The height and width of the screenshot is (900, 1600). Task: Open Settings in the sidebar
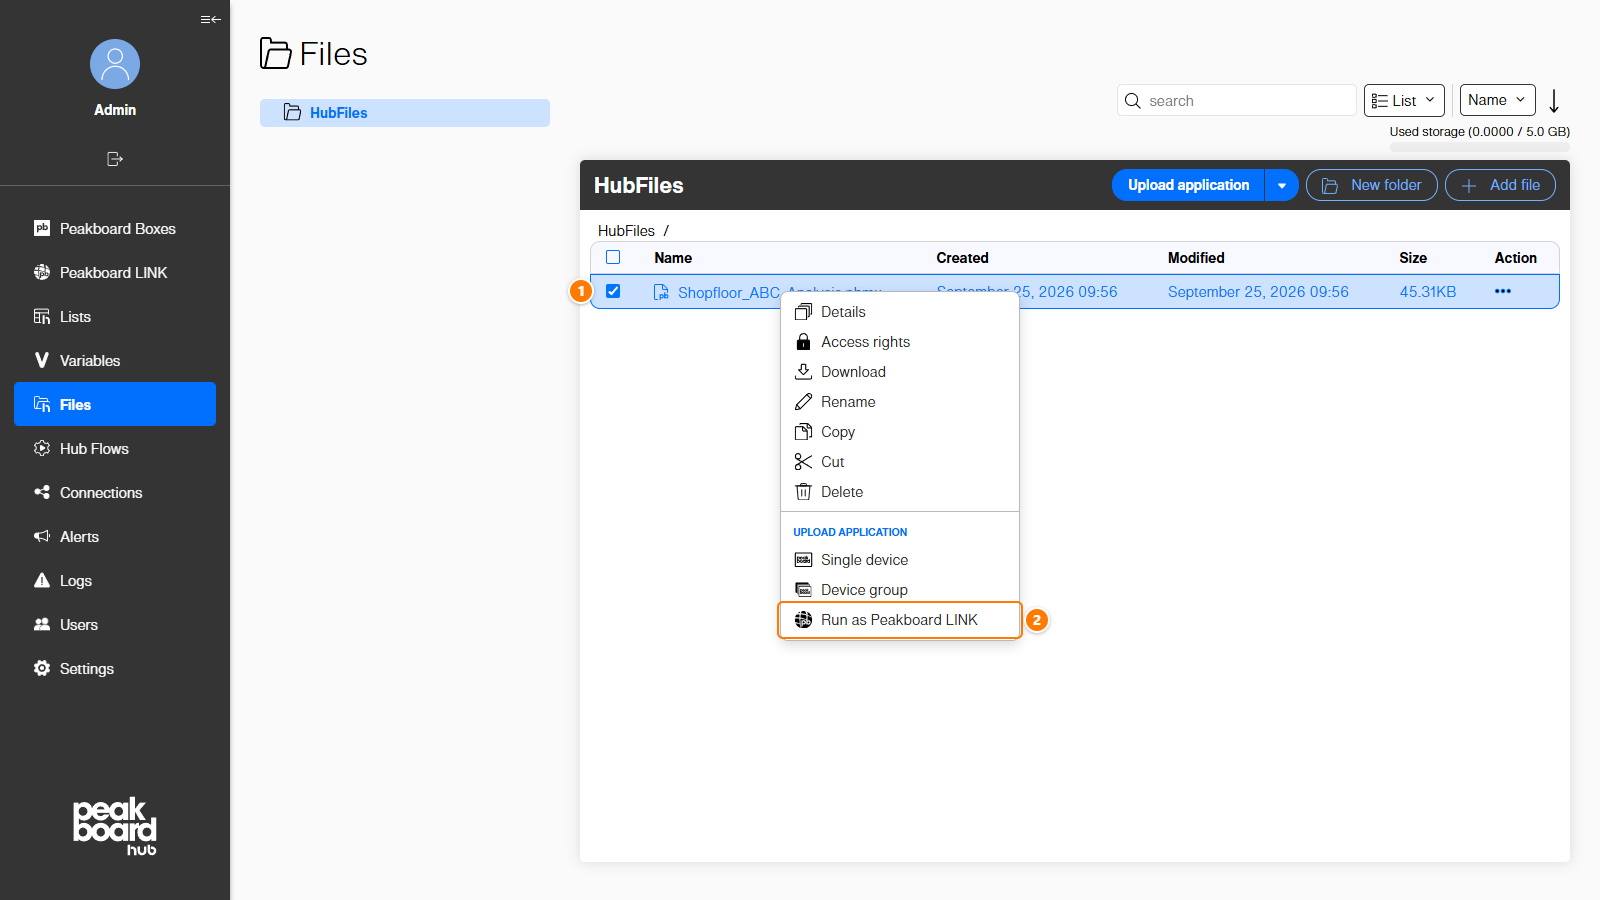tap(115, 669)
